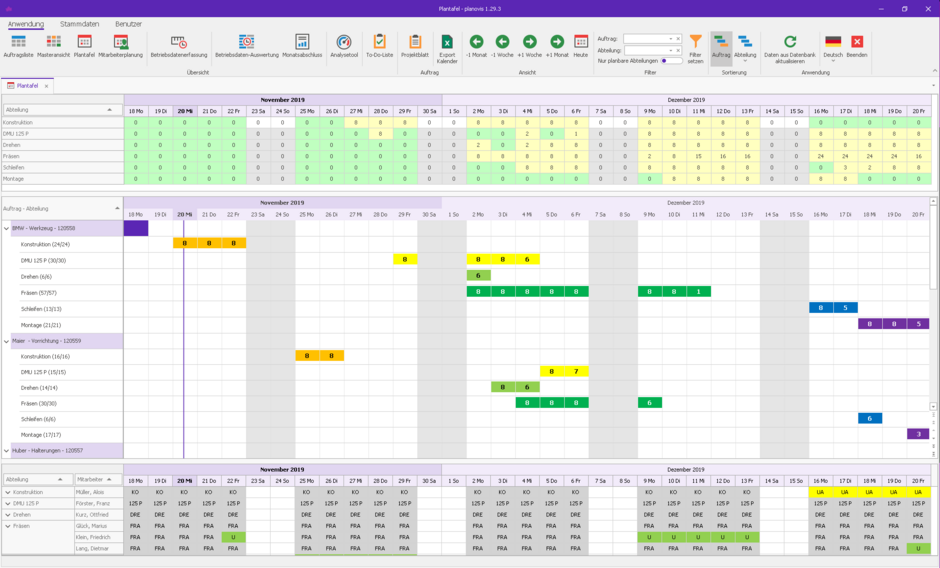940x568 pixels.
Task: Jump back one month with -1 Monat
Action: click(476, 45)
